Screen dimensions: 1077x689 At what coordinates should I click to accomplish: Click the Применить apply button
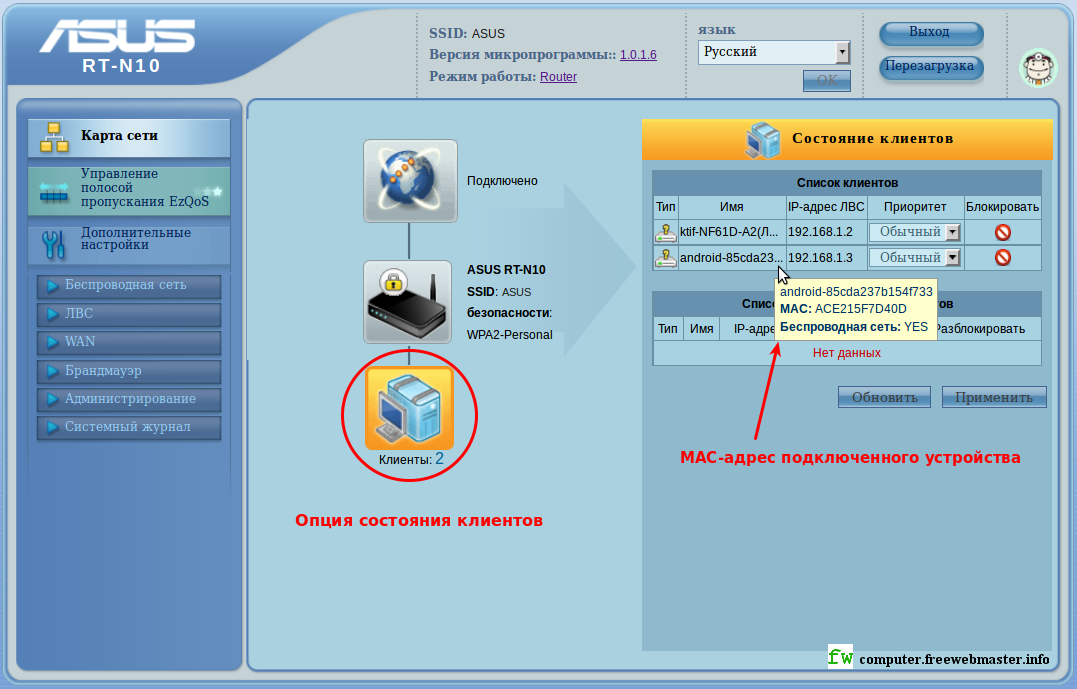coord(994,397)
